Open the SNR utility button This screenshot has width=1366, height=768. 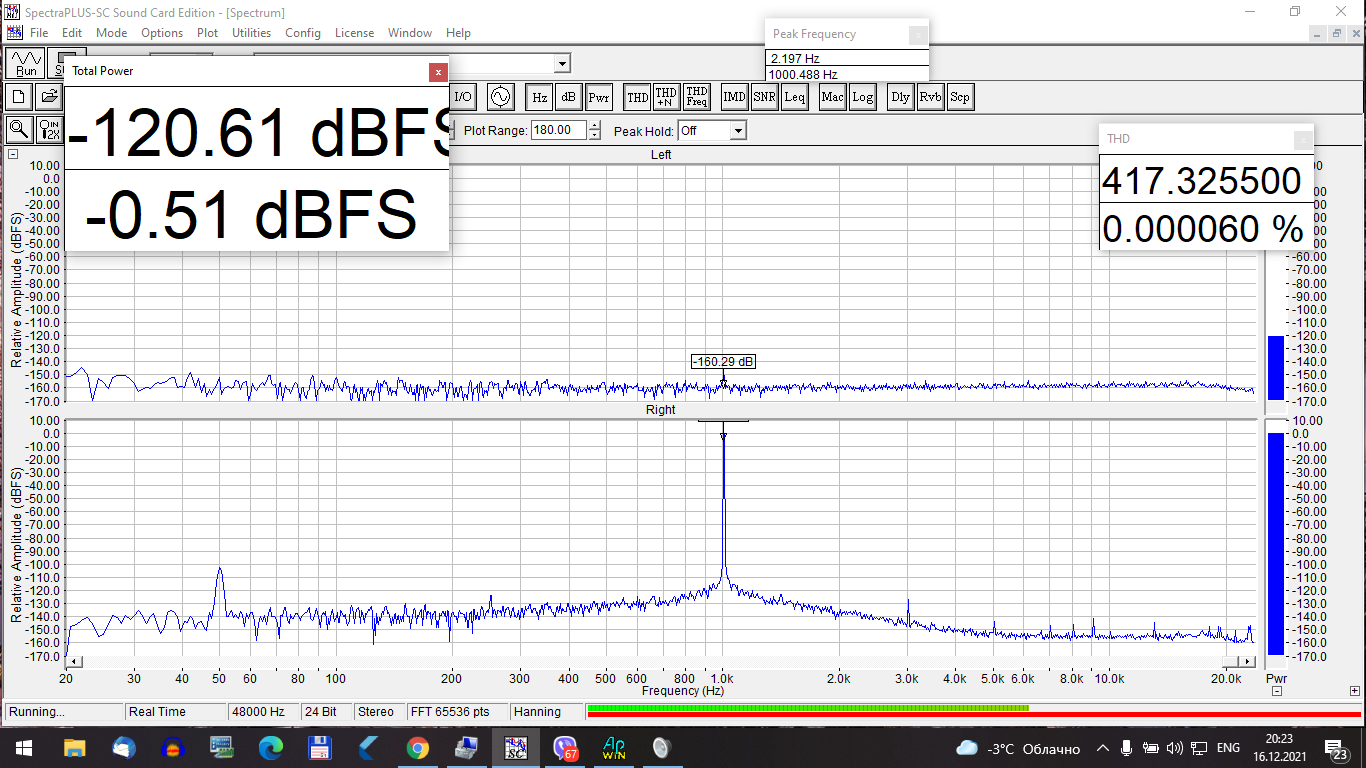click(764, 97)
